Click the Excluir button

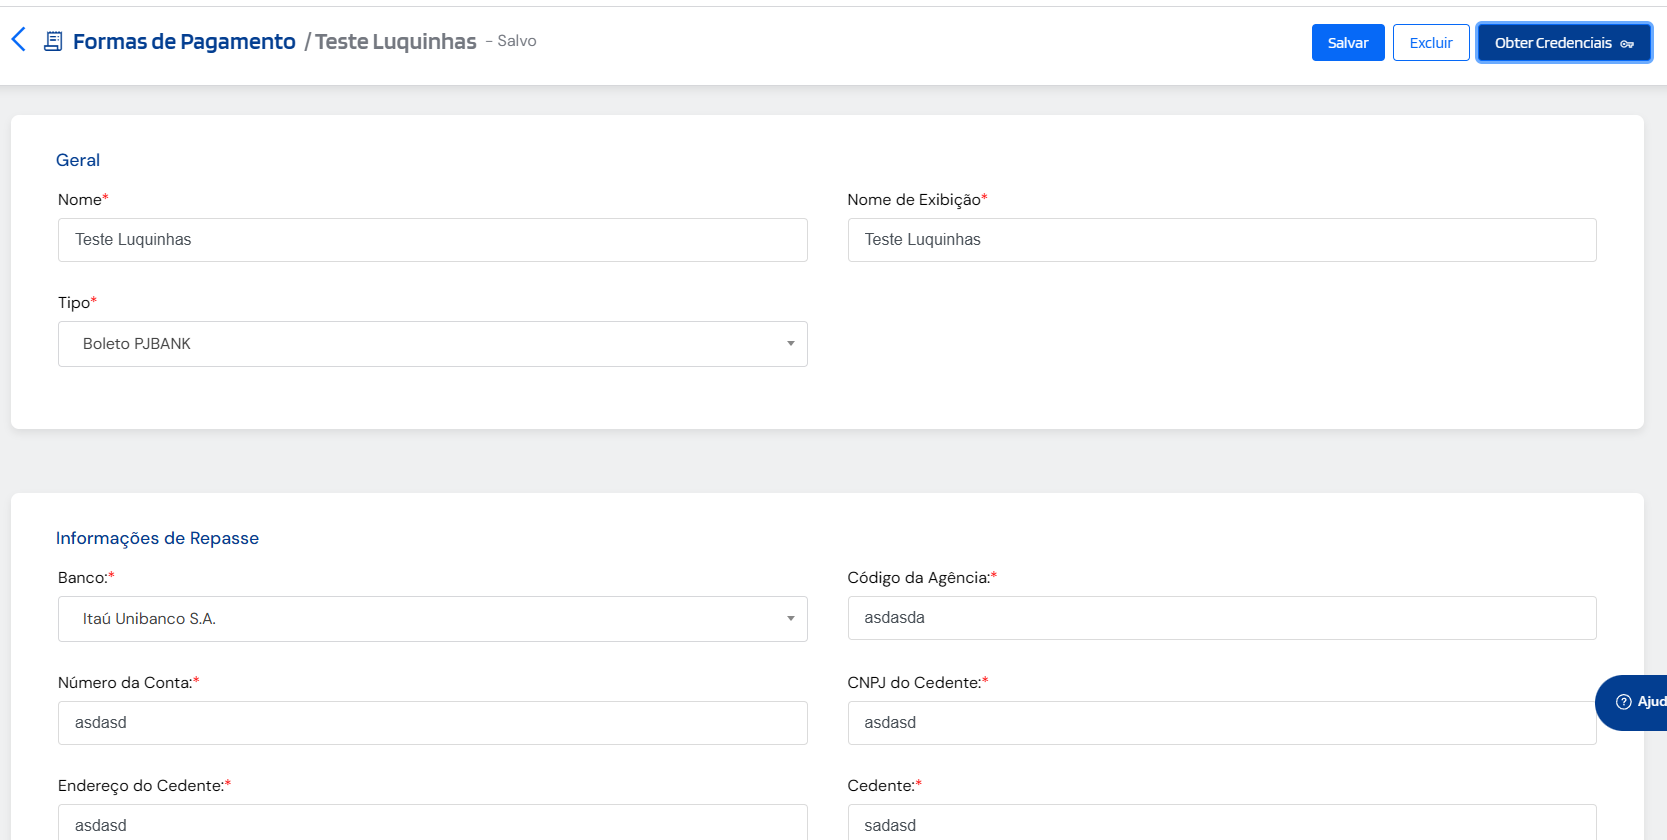[1431, 42]
